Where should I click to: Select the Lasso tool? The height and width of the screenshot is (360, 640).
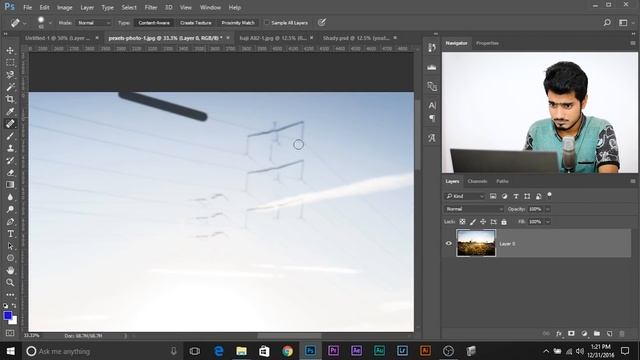(10, 75)
